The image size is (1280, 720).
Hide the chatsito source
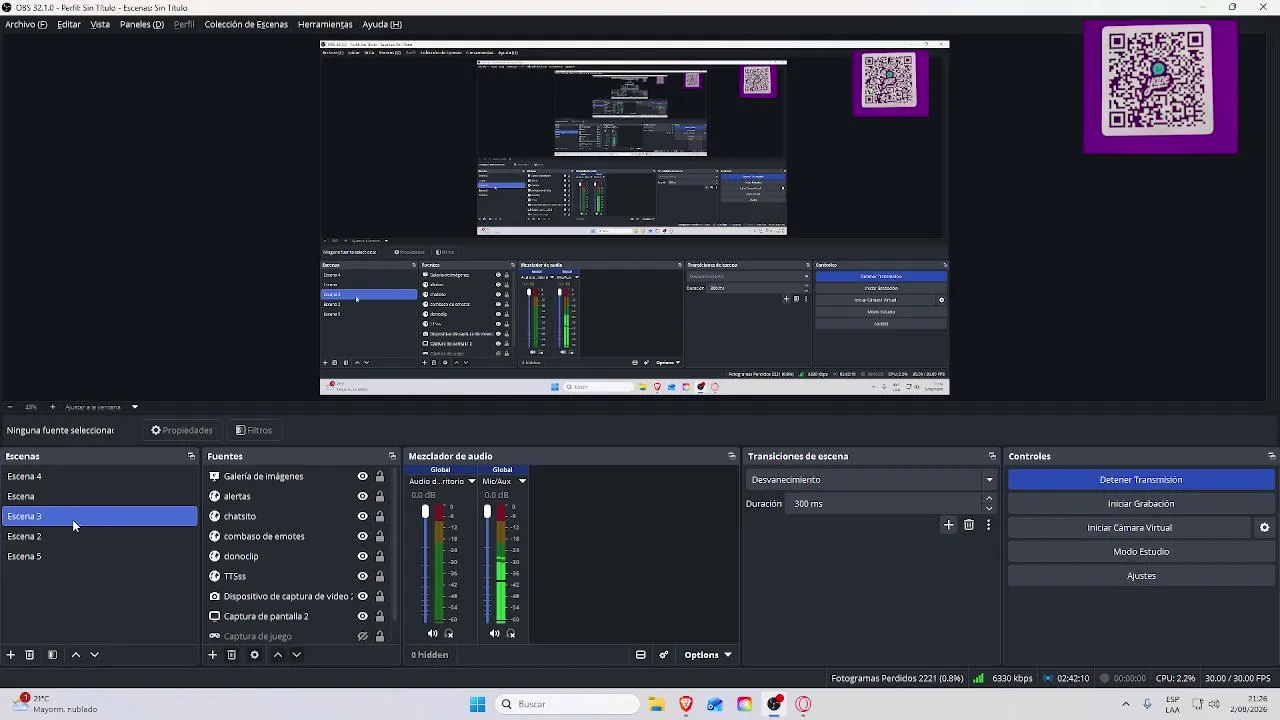(363, 516)
